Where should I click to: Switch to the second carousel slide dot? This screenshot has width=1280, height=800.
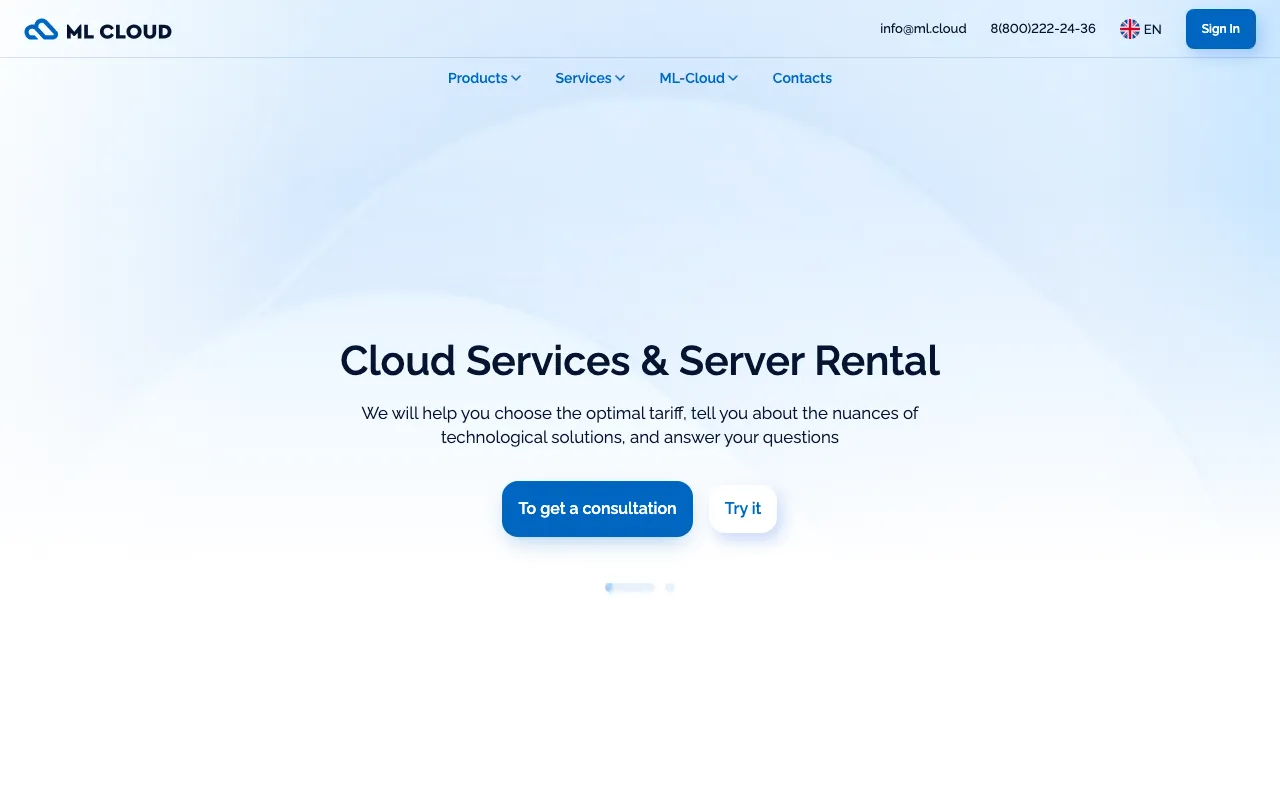point(670,588)
